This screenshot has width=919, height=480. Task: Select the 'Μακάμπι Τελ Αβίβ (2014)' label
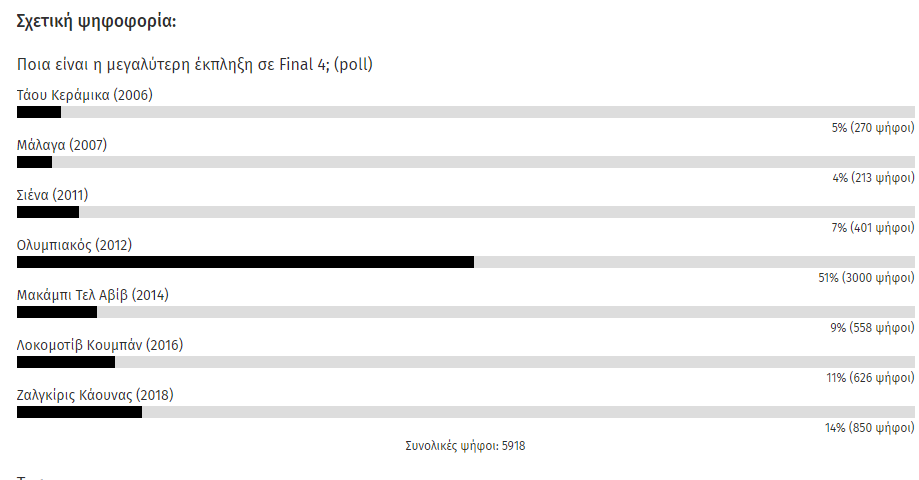[94, 295]
